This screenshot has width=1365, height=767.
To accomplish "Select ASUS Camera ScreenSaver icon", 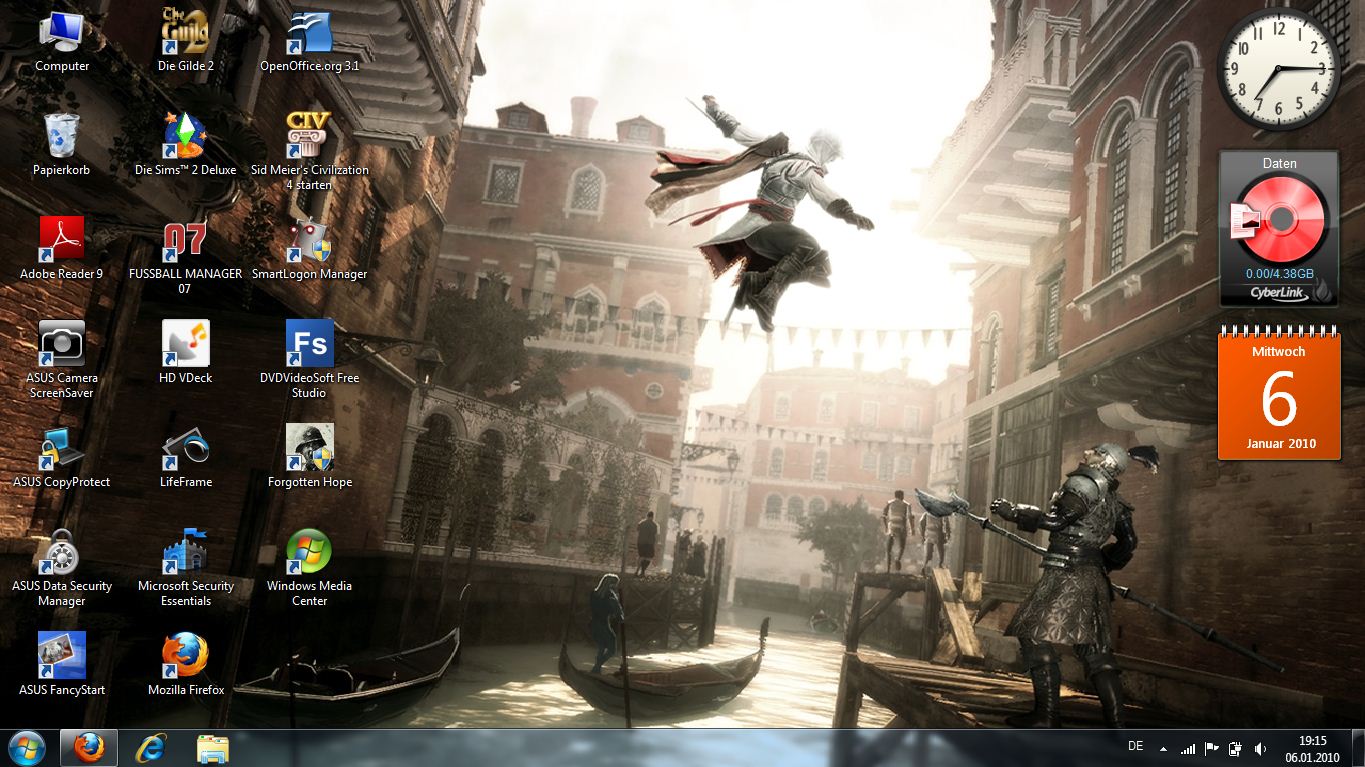I will (x=62, y=360).
